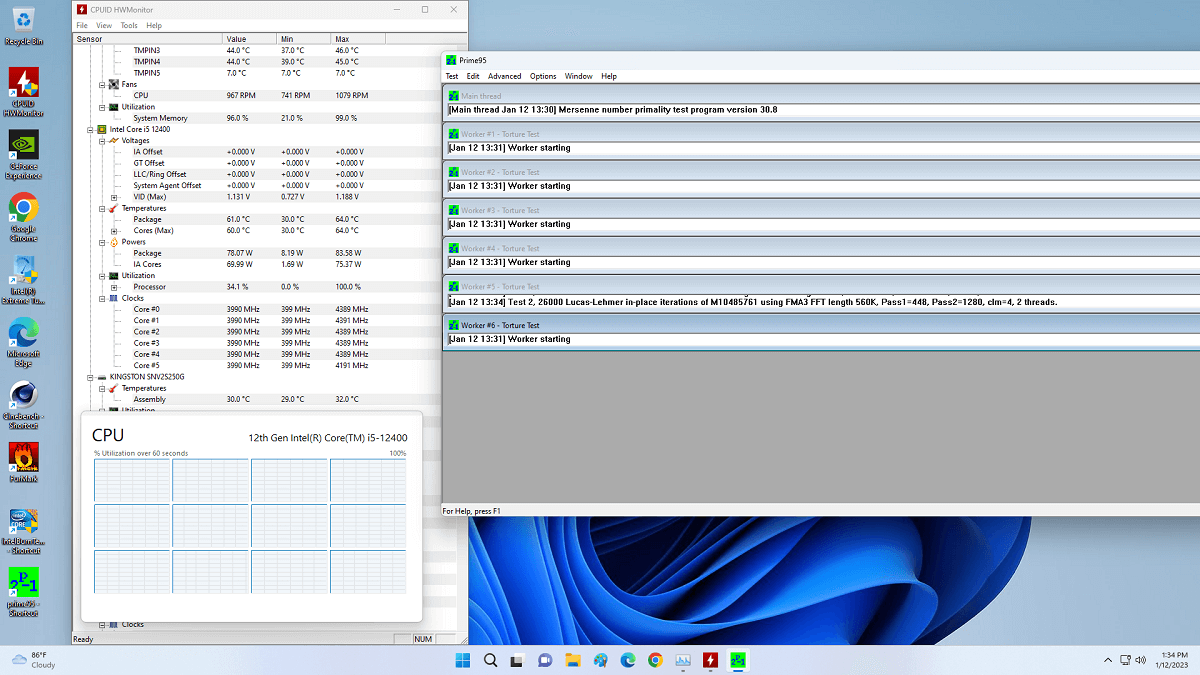Open HWMonitor Tools menu
The image size is (1200, 675).
point(129,25)
